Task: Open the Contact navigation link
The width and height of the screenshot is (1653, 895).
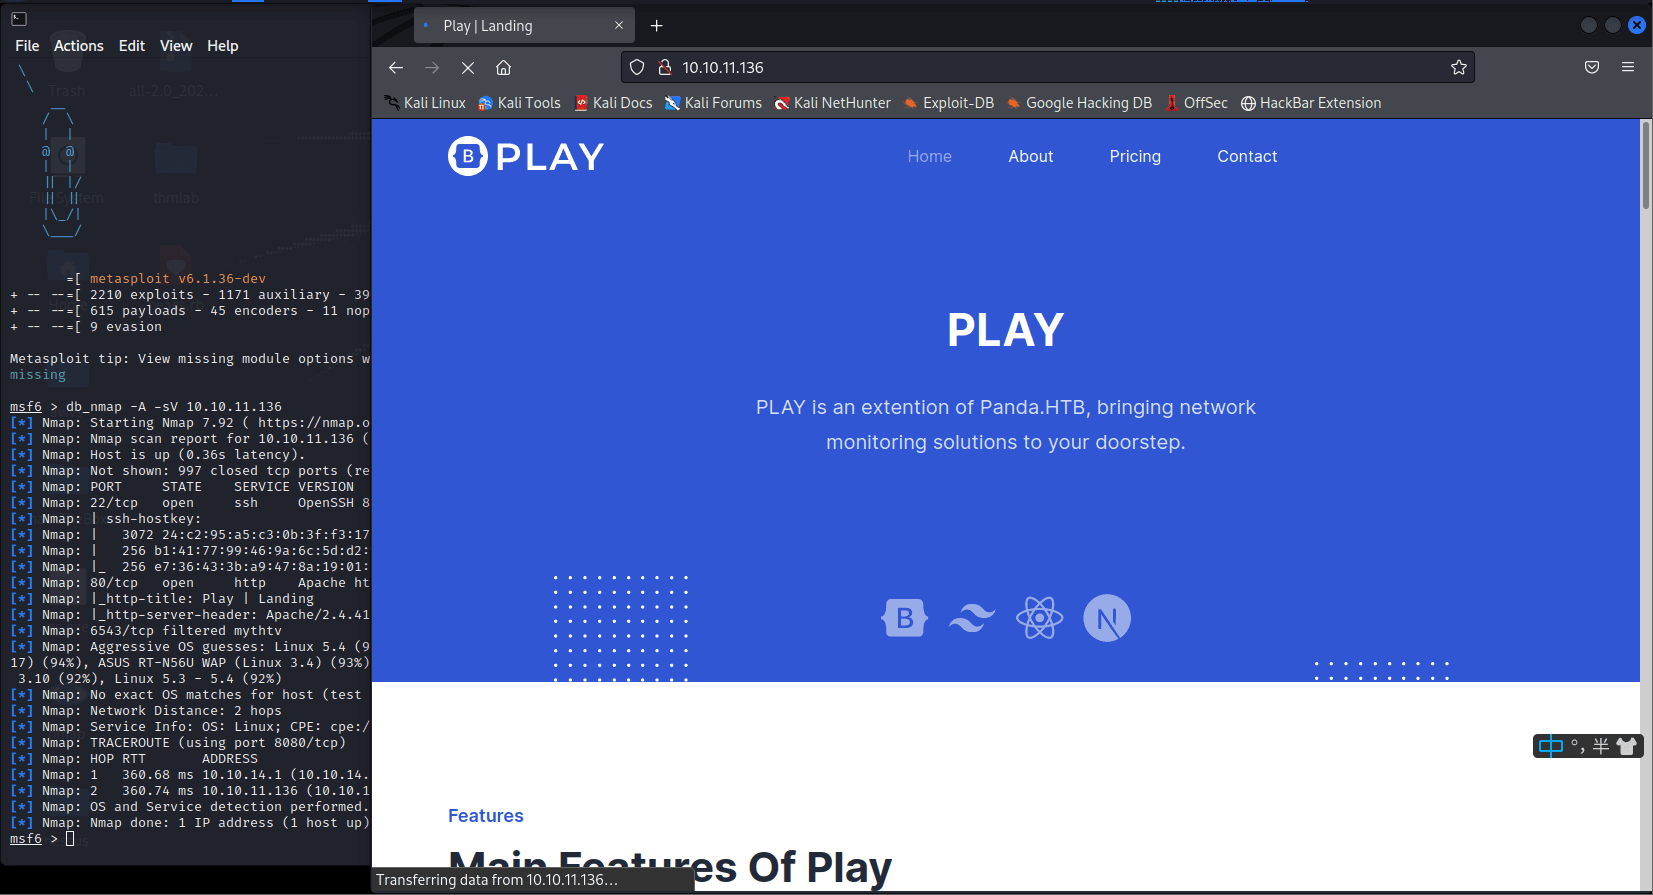Action: pos(1246,157)
